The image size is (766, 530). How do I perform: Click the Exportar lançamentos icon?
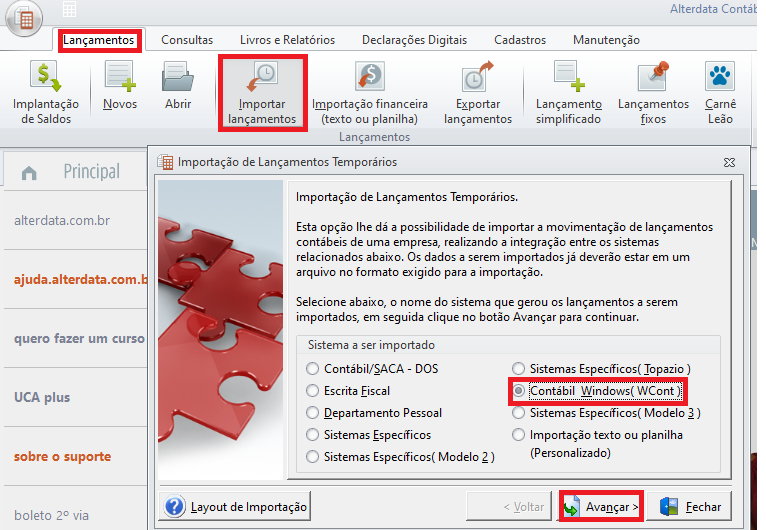[478, 93]
